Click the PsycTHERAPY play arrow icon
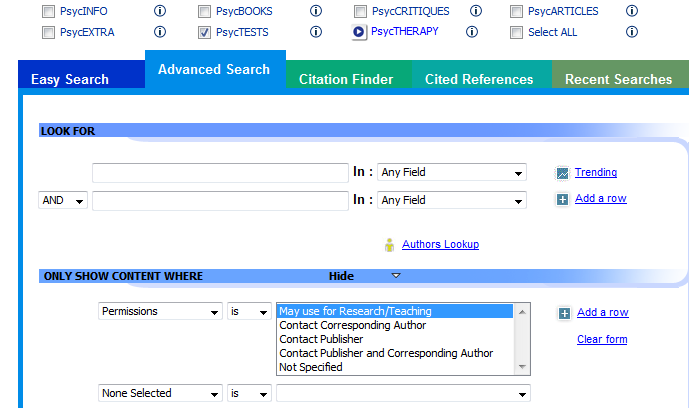The height and width of the screenshot is (408, 689). [359, 32]
